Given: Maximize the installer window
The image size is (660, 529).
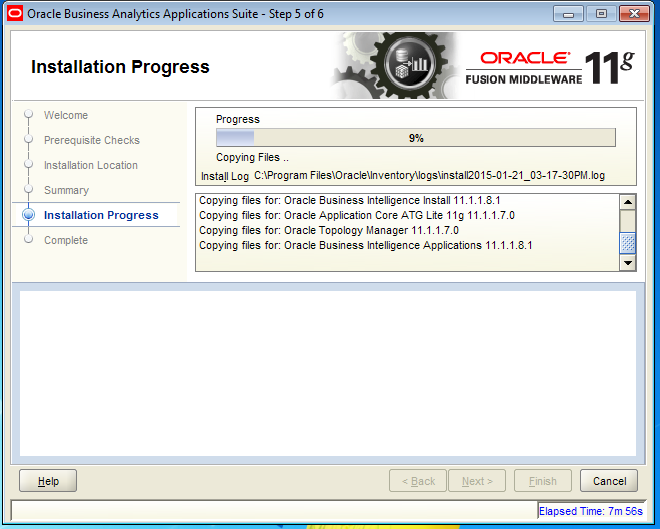Looking at the screenshot, I should [x=601, y=14].
